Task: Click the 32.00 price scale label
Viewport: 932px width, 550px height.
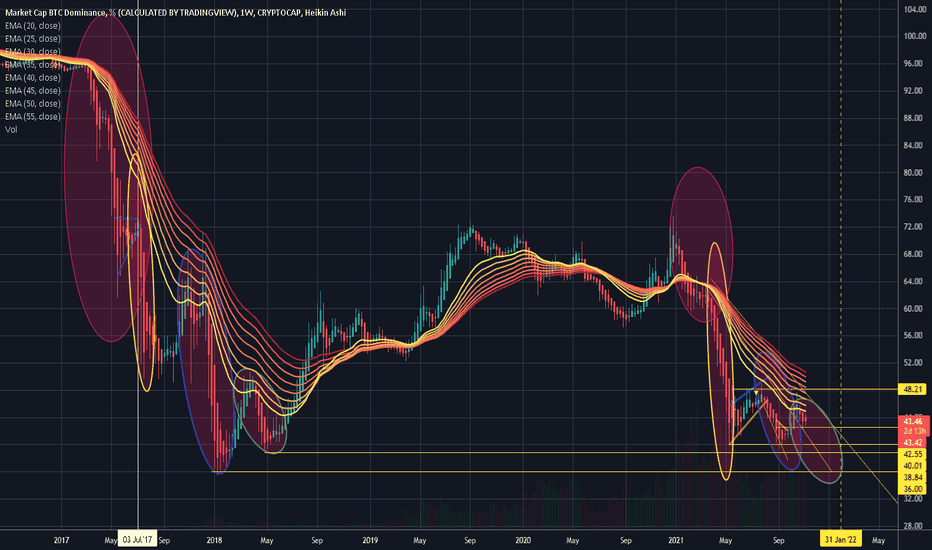Action: pyautogui.click(x=914, y=499)
